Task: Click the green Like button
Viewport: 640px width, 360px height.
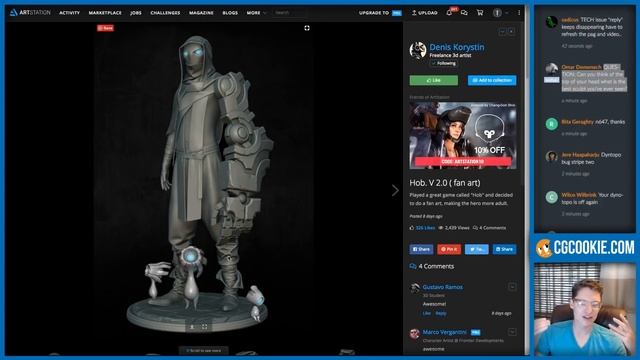Action: 433,80
